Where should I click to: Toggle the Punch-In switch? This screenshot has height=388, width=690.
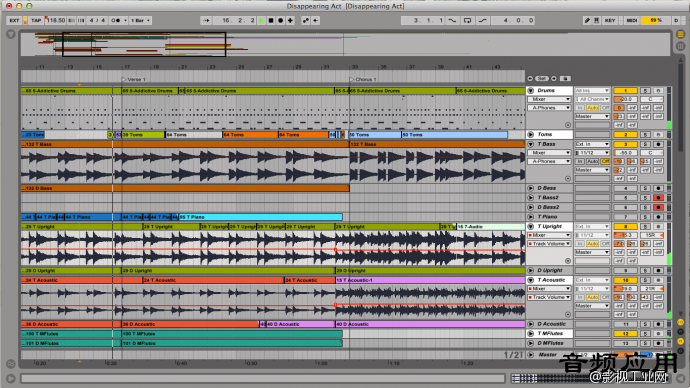(452, 20)
